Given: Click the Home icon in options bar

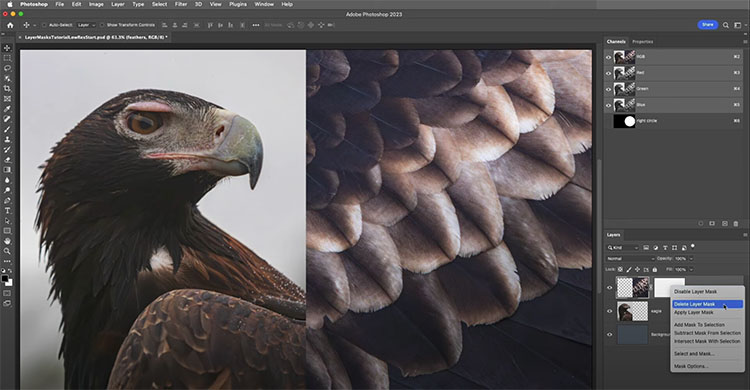Looking at the screenshot, I should [10, 25].
